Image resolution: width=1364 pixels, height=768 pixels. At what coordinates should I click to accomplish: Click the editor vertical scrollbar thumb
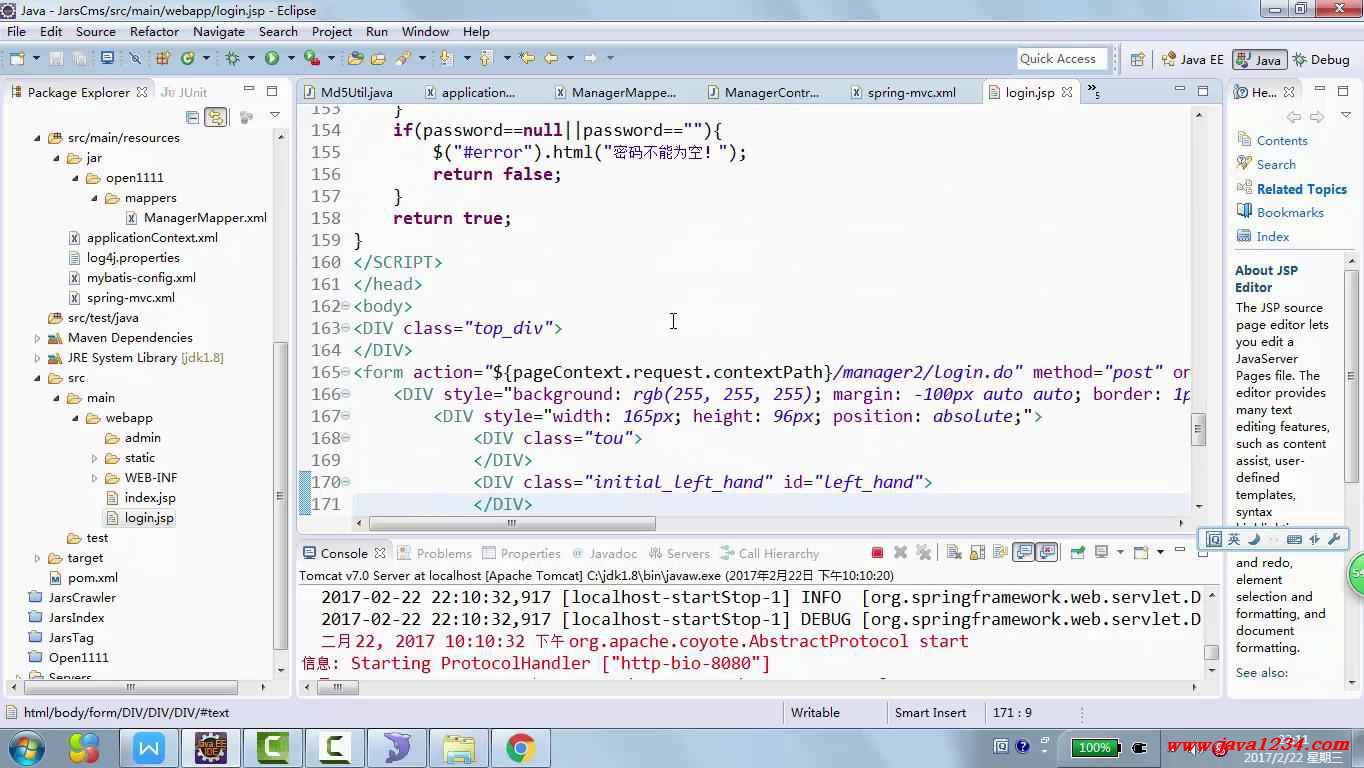1198,430
